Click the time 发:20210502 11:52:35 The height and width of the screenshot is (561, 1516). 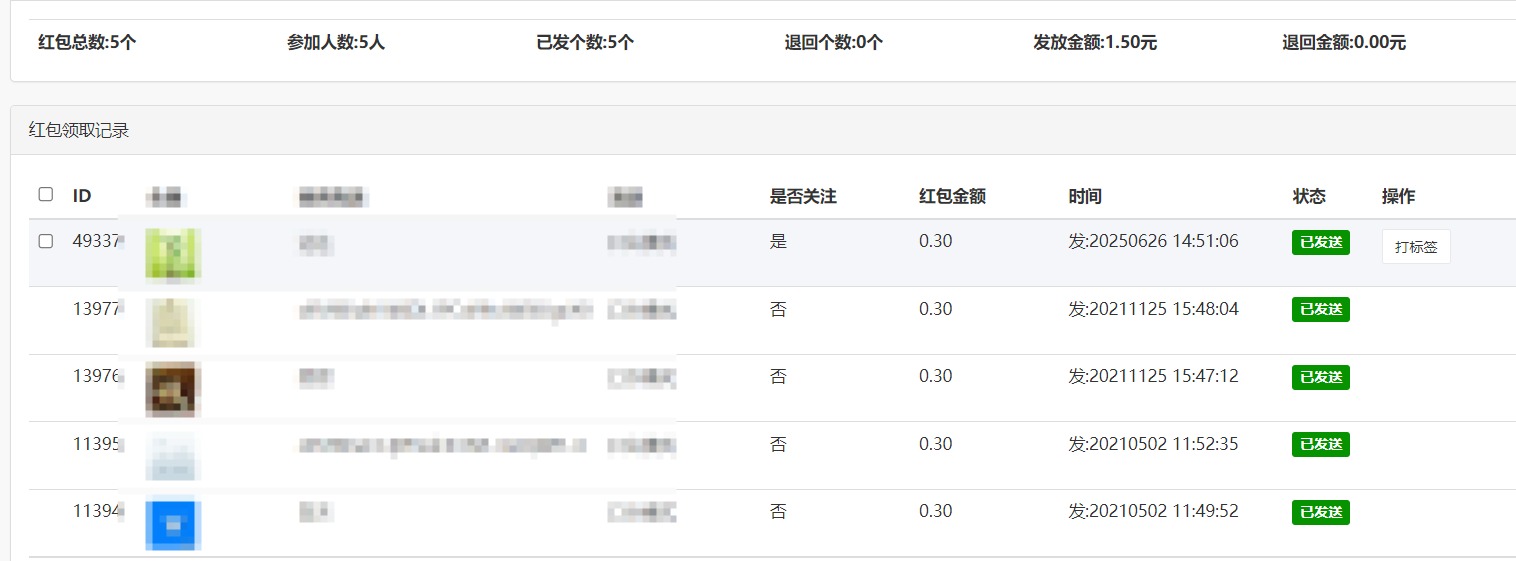coord(1153,444)
